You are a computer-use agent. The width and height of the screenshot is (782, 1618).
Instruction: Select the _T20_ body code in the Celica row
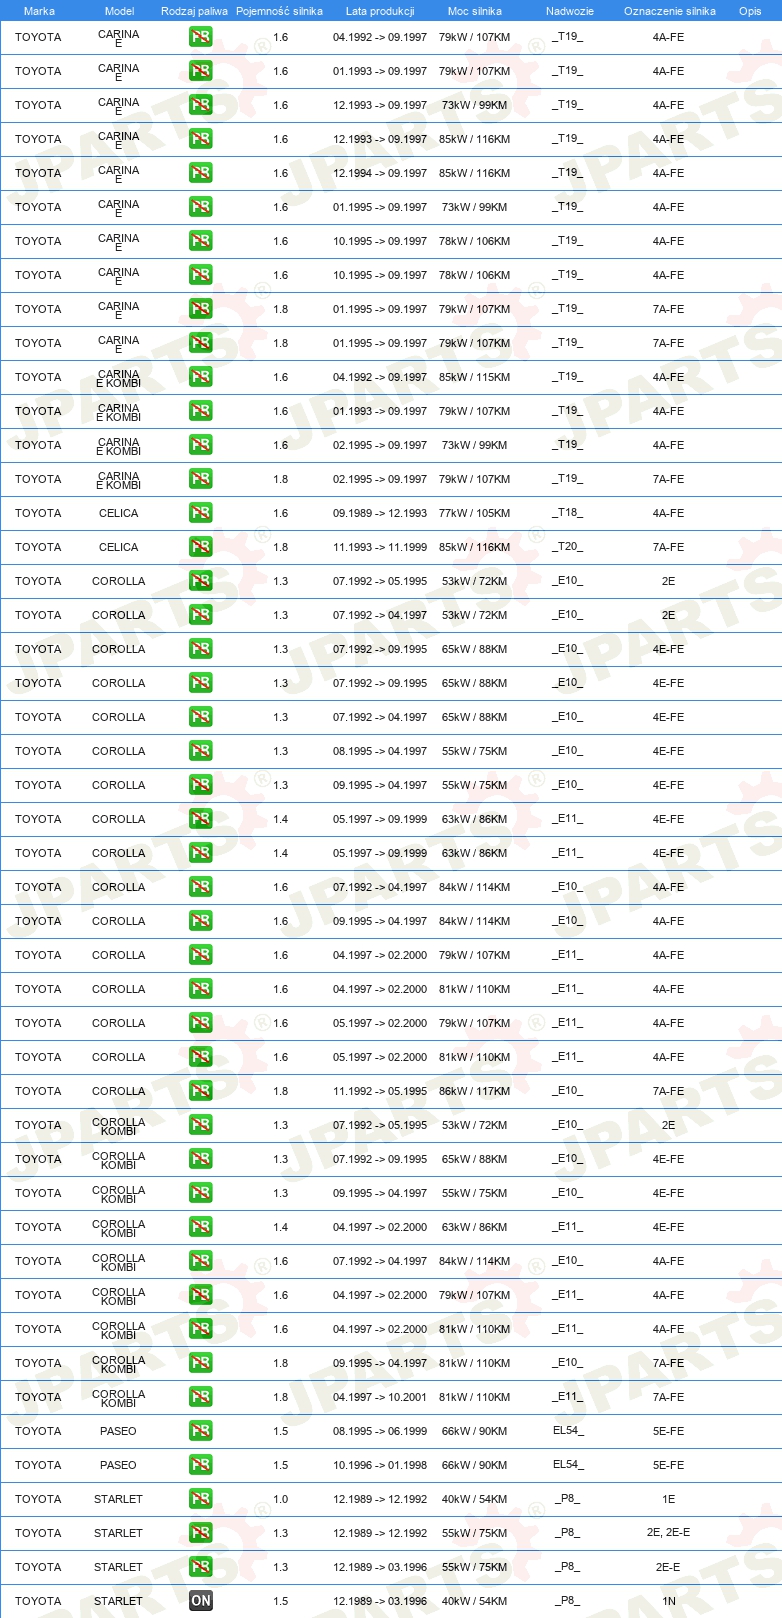click(x=567, y=546)
